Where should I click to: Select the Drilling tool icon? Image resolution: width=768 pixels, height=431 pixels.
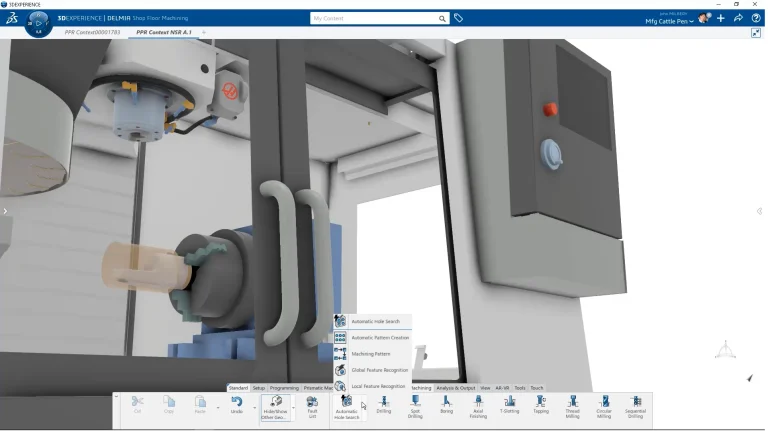click(x=384, y=402)
